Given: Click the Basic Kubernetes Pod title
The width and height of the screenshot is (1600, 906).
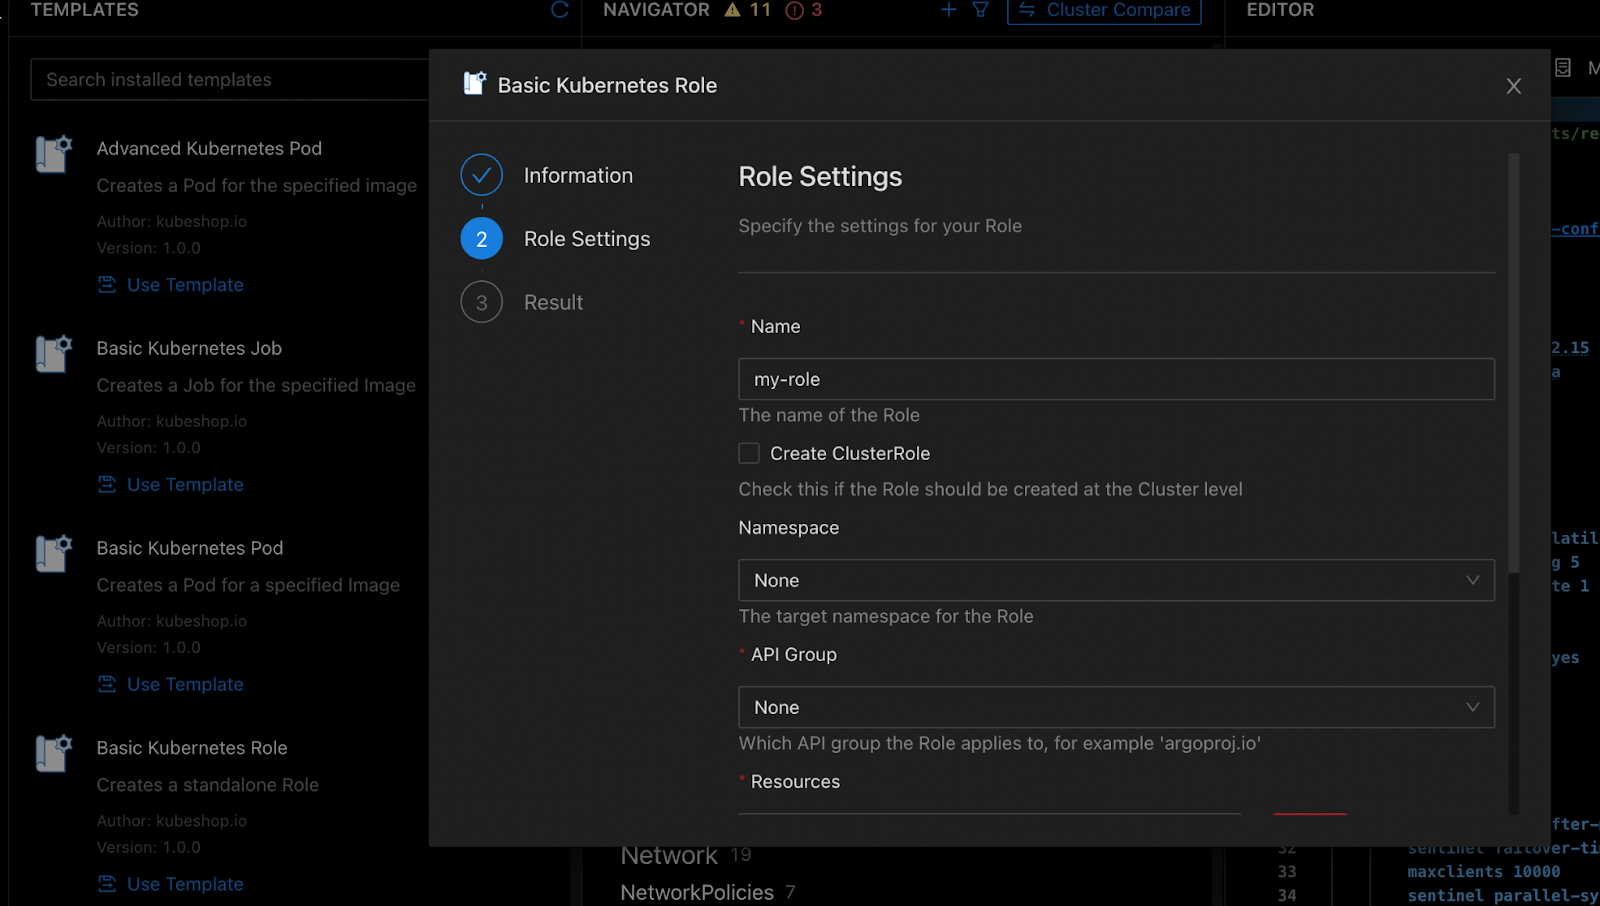Looking at the screenshot, I should coord(190,548).
